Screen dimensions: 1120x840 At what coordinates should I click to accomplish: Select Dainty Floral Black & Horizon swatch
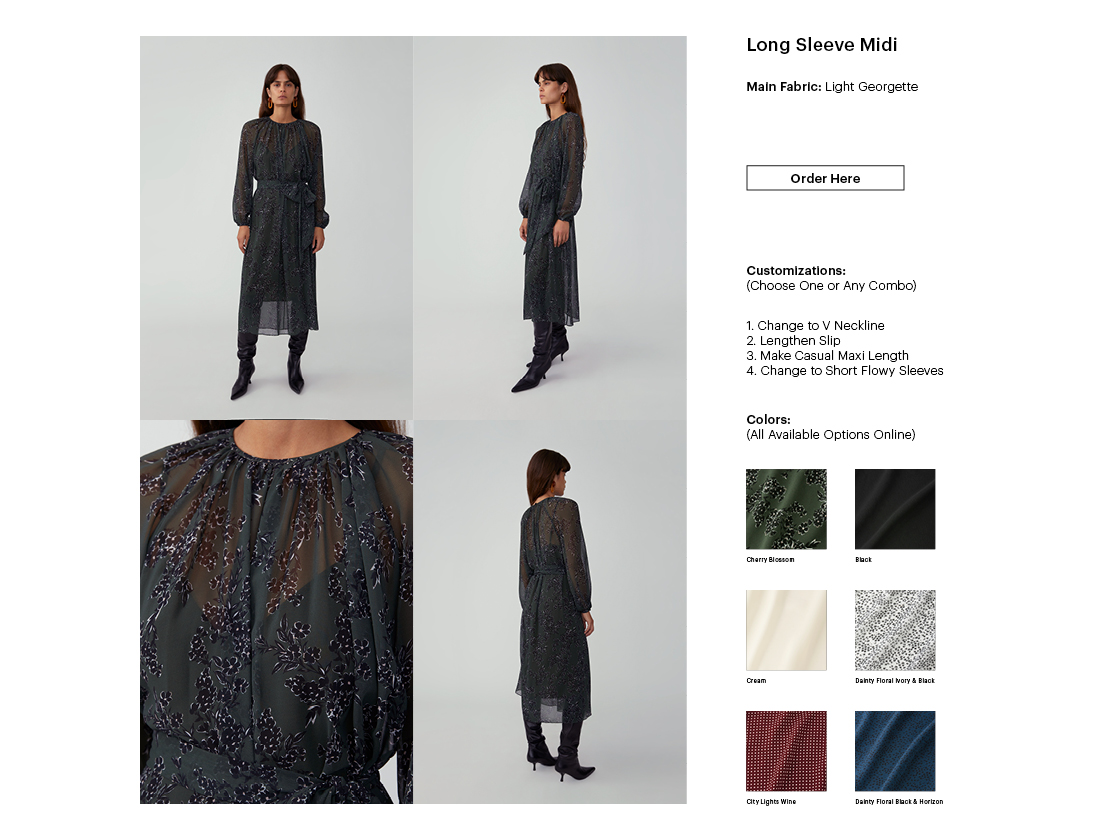coord(895,751)
